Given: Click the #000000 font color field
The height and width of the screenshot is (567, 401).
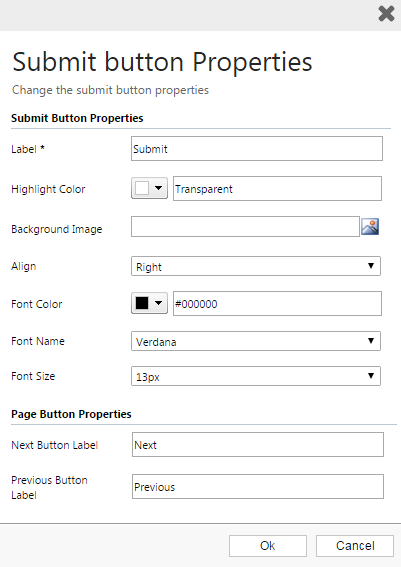Looking at the screenshot, I should pos(277,303).
